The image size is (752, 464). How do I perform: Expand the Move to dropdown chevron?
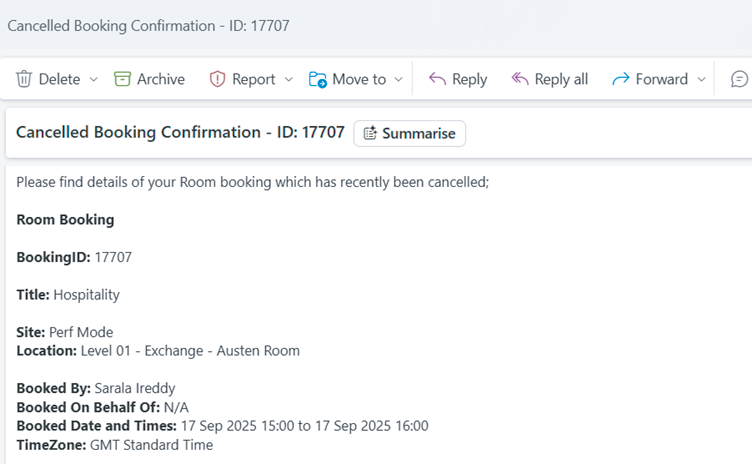coord(398,79)
